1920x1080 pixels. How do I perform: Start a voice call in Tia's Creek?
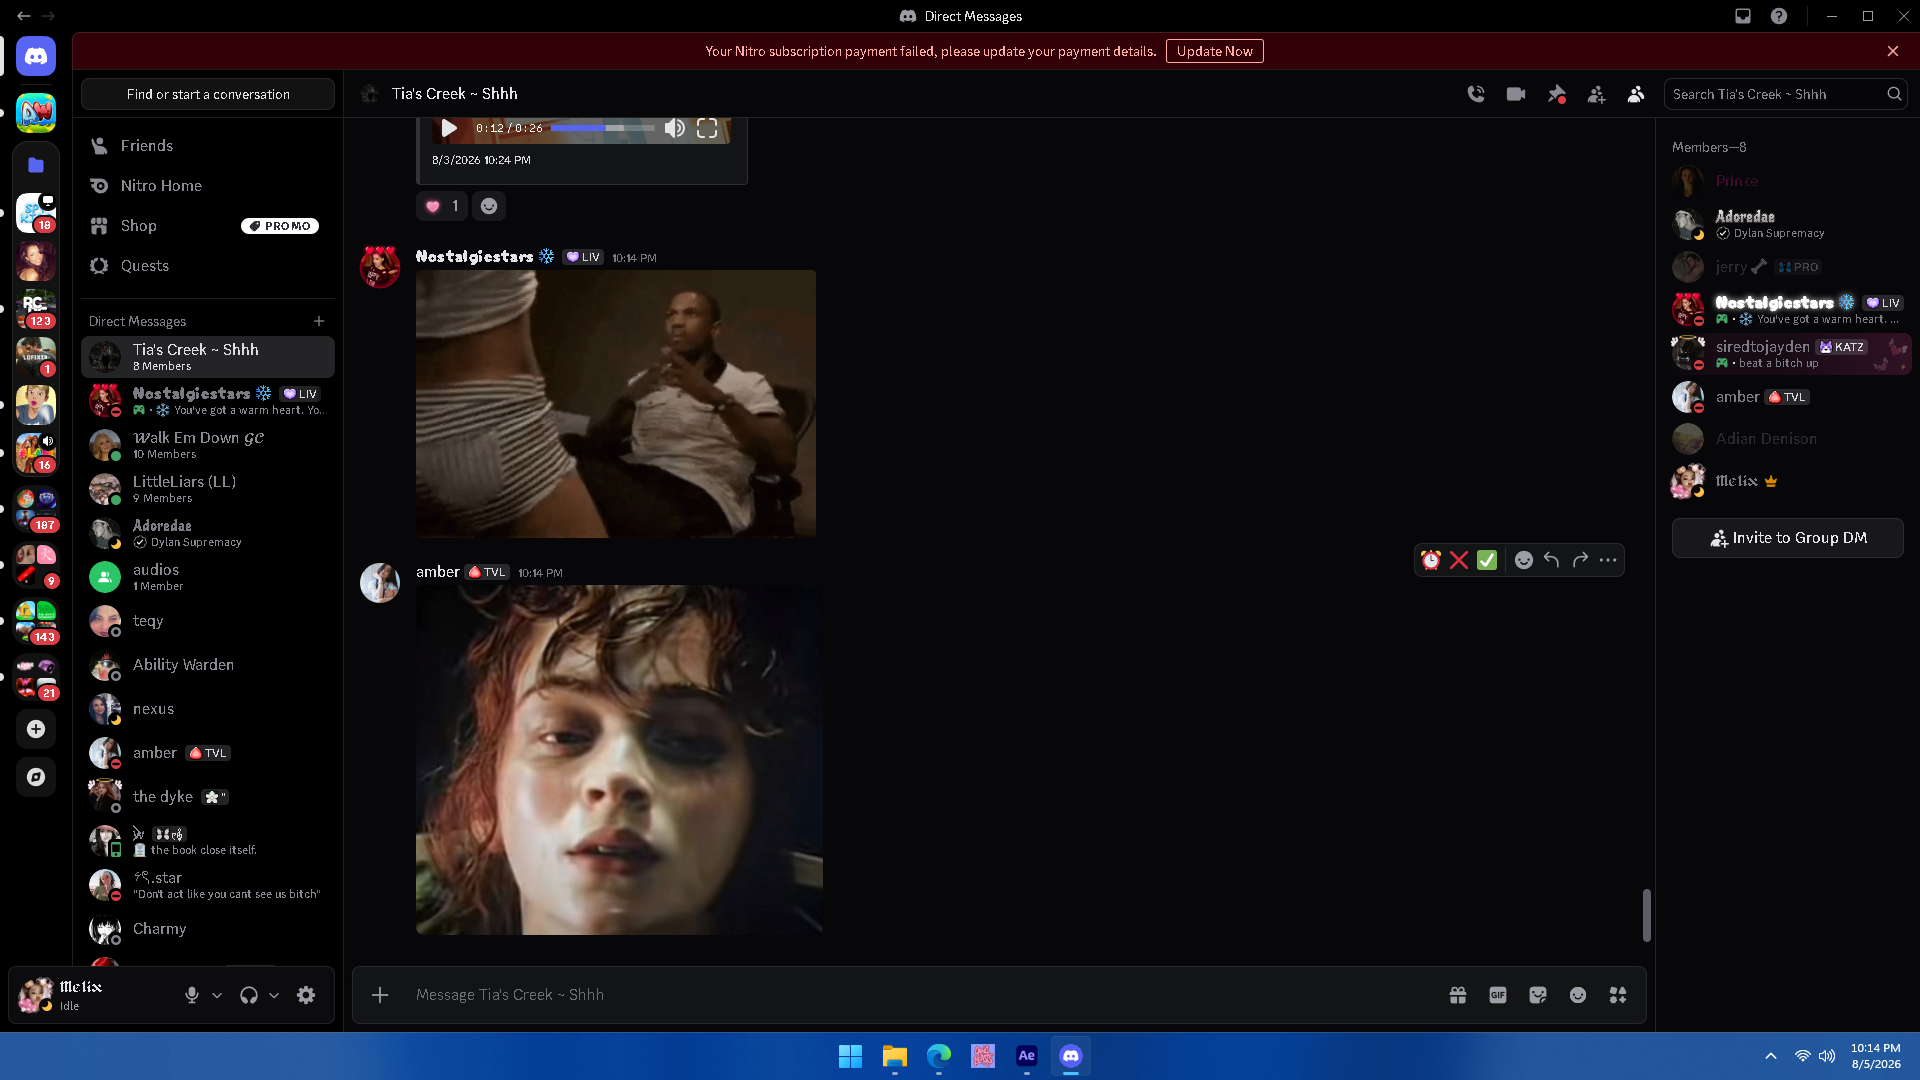tap(1476, 94)
